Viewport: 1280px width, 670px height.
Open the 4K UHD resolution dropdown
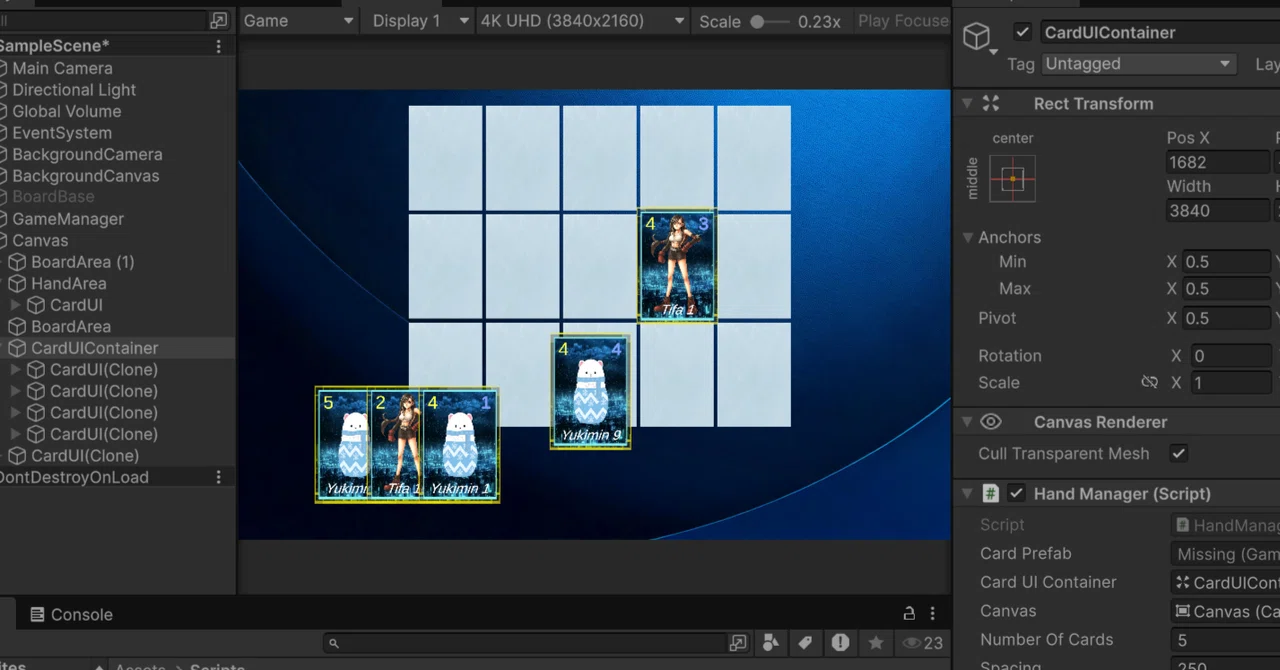click(583, 20)
